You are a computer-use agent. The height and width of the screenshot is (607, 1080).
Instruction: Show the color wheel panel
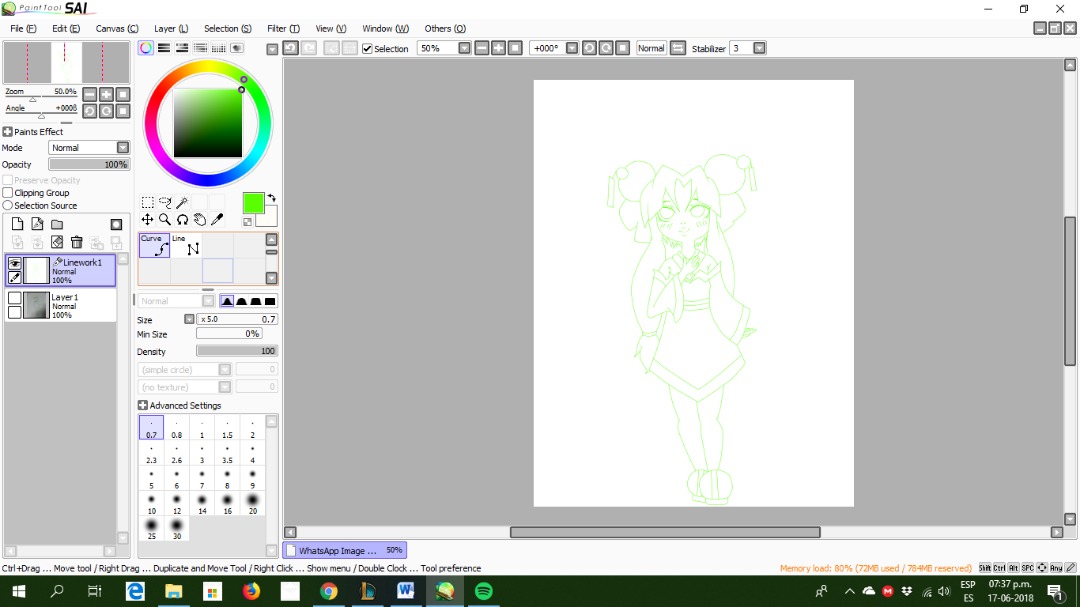(146, 48)
